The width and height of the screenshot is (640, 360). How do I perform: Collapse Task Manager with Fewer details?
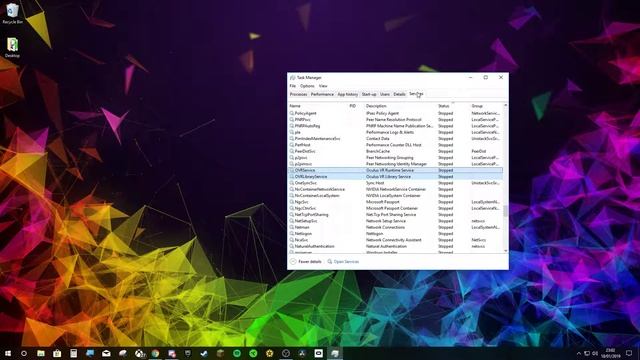click(x=306, y=262)
